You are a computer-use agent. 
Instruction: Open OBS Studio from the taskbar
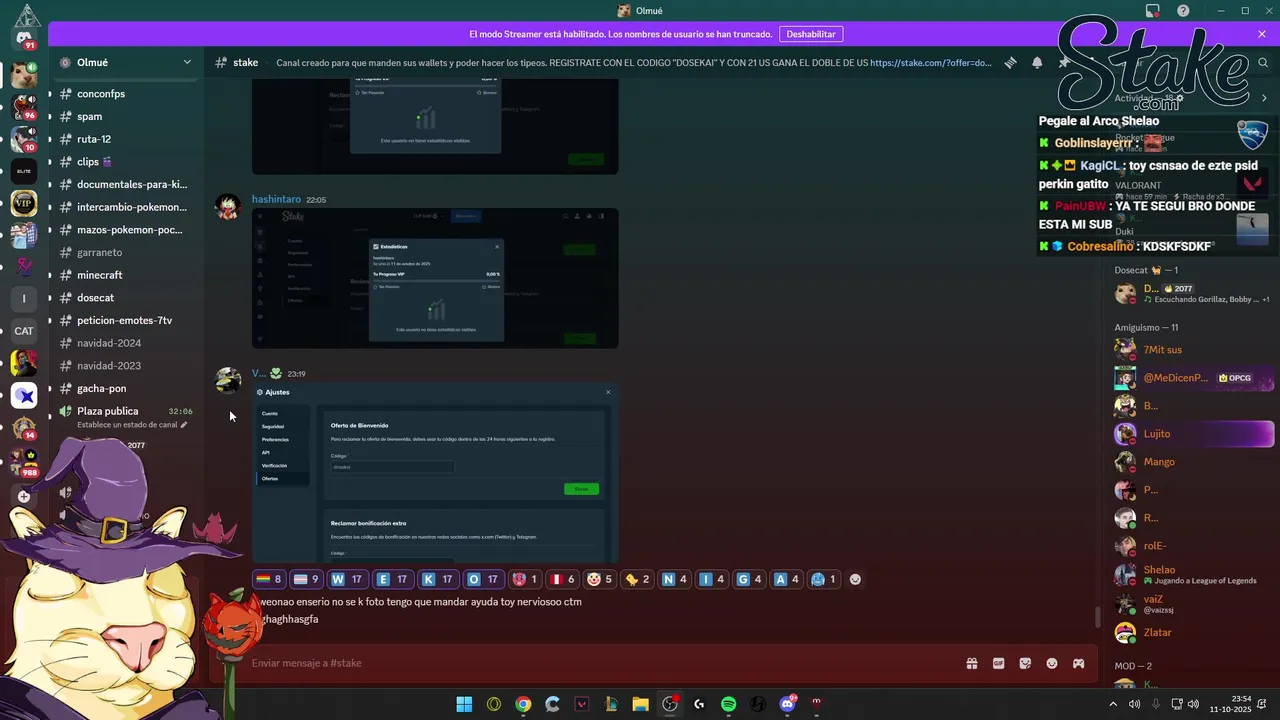(670, 704)
